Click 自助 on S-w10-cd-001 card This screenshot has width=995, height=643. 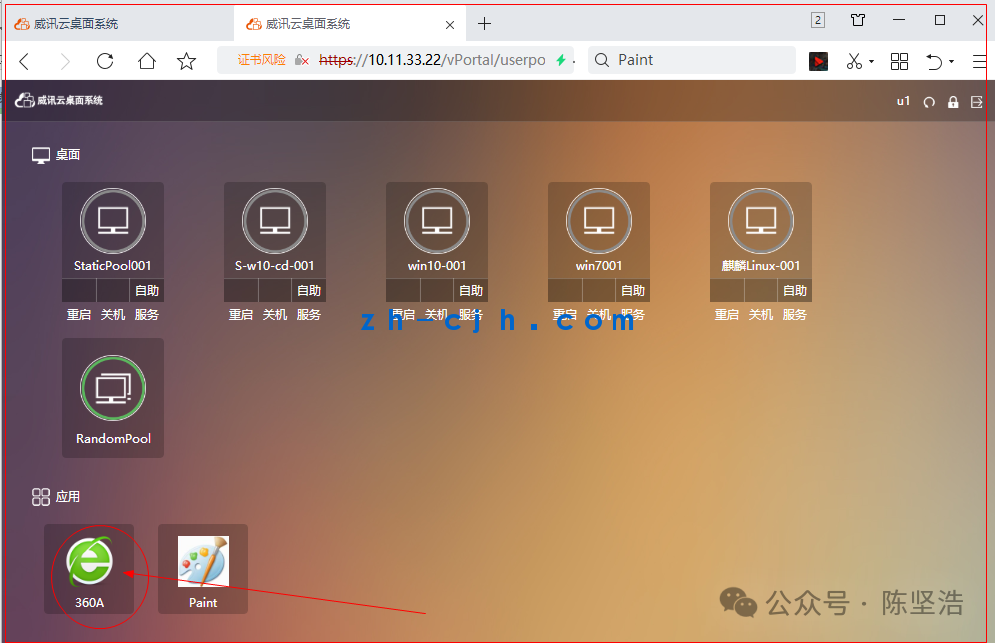(x=309, y=291)
